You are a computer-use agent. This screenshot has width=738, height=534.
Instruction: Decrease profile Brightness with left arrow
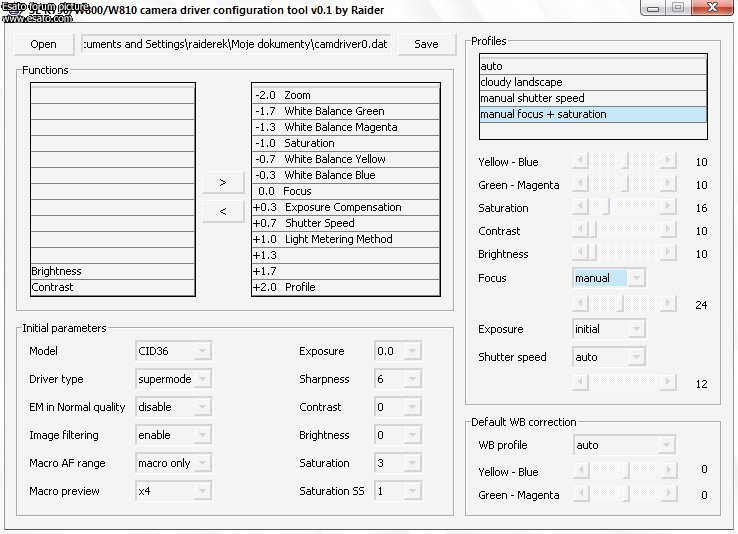point(580,253)
